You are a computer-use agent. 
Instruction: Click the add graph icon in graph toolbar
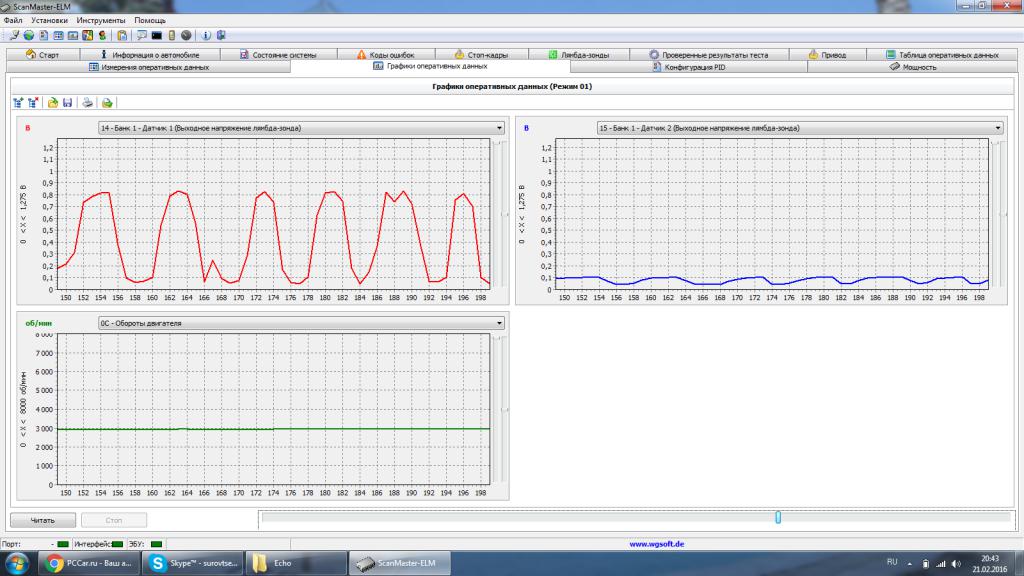pos(17,102)
